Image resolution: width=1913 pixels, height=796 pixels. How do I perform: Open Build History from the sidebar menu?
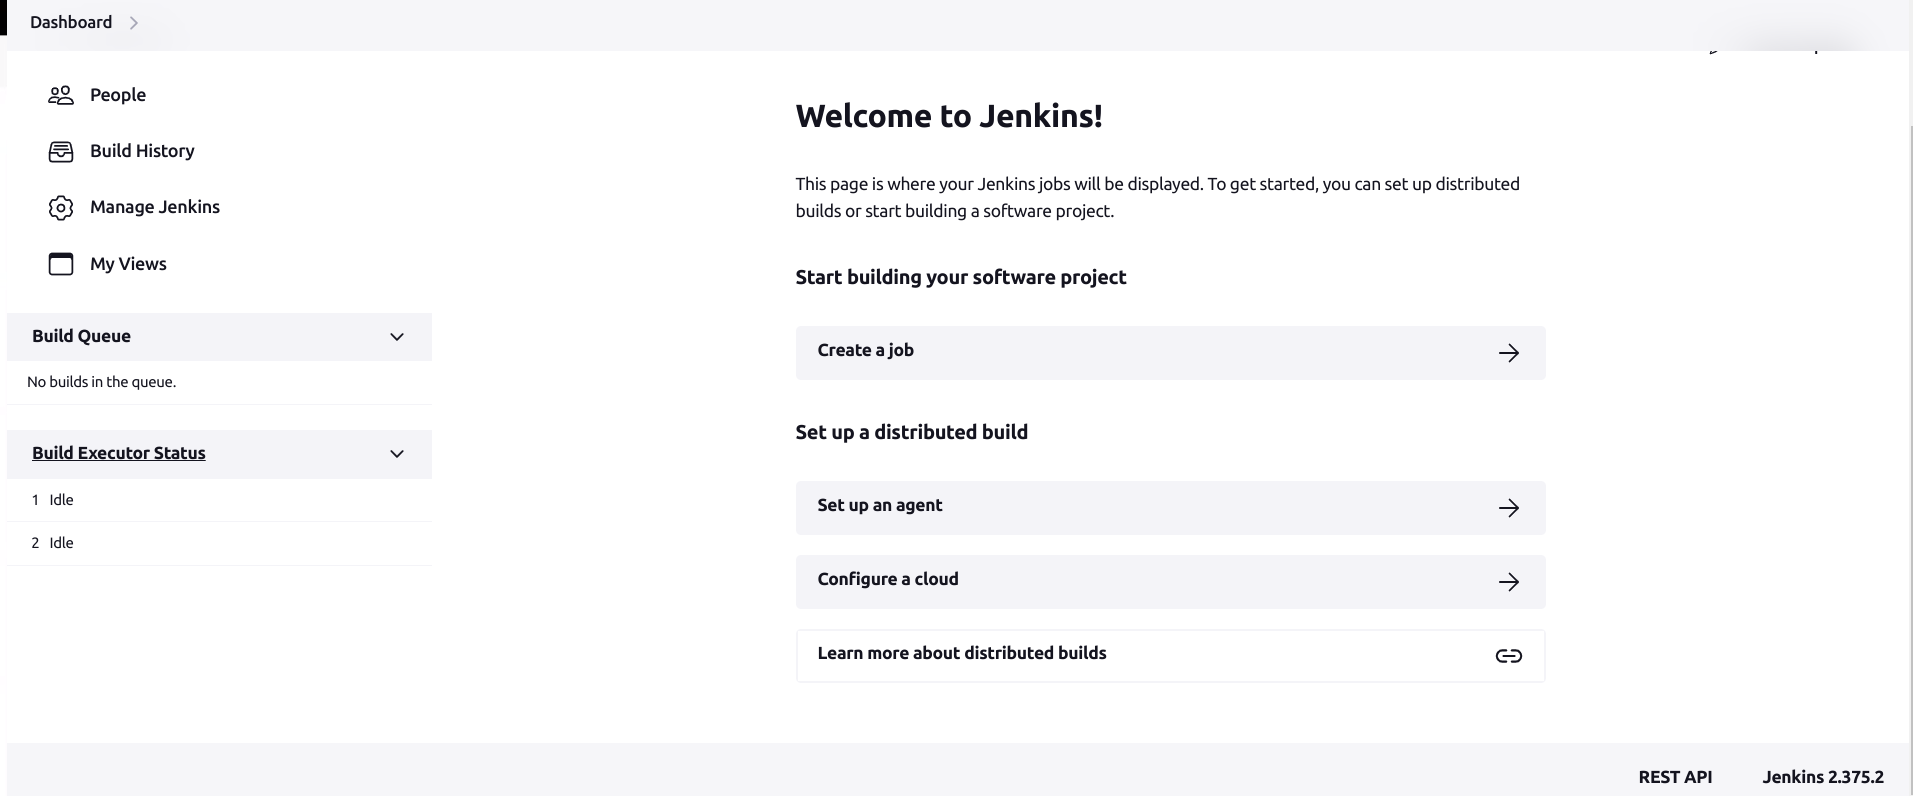click(x=141, y=150)
